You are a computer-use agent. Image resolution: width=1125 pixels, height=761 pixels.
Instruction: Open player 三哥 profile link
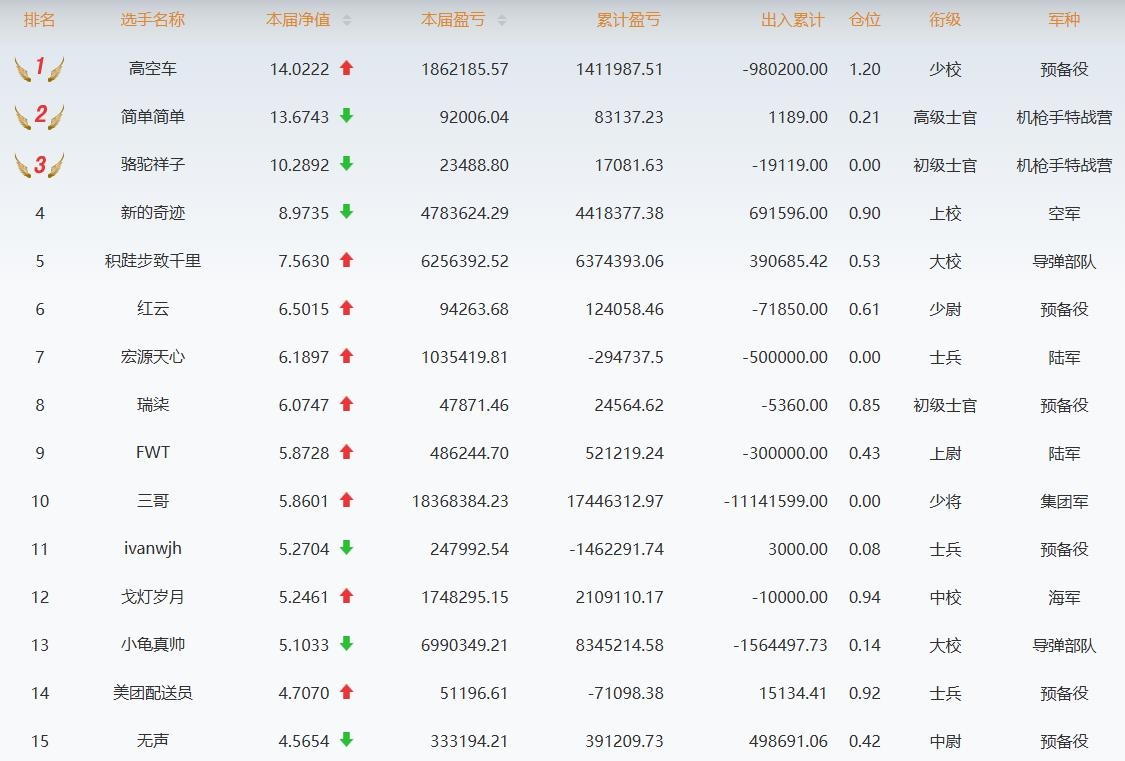tap(153, 501)
